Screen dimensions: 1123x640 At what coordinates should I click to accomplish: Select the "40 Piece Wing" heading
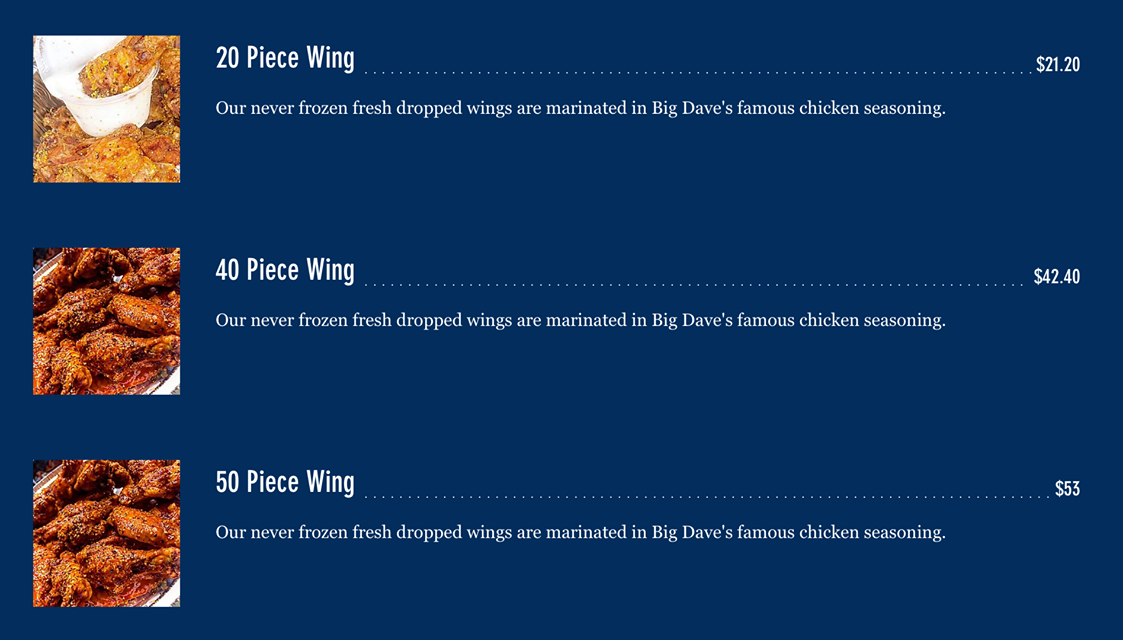coord(285,270)
